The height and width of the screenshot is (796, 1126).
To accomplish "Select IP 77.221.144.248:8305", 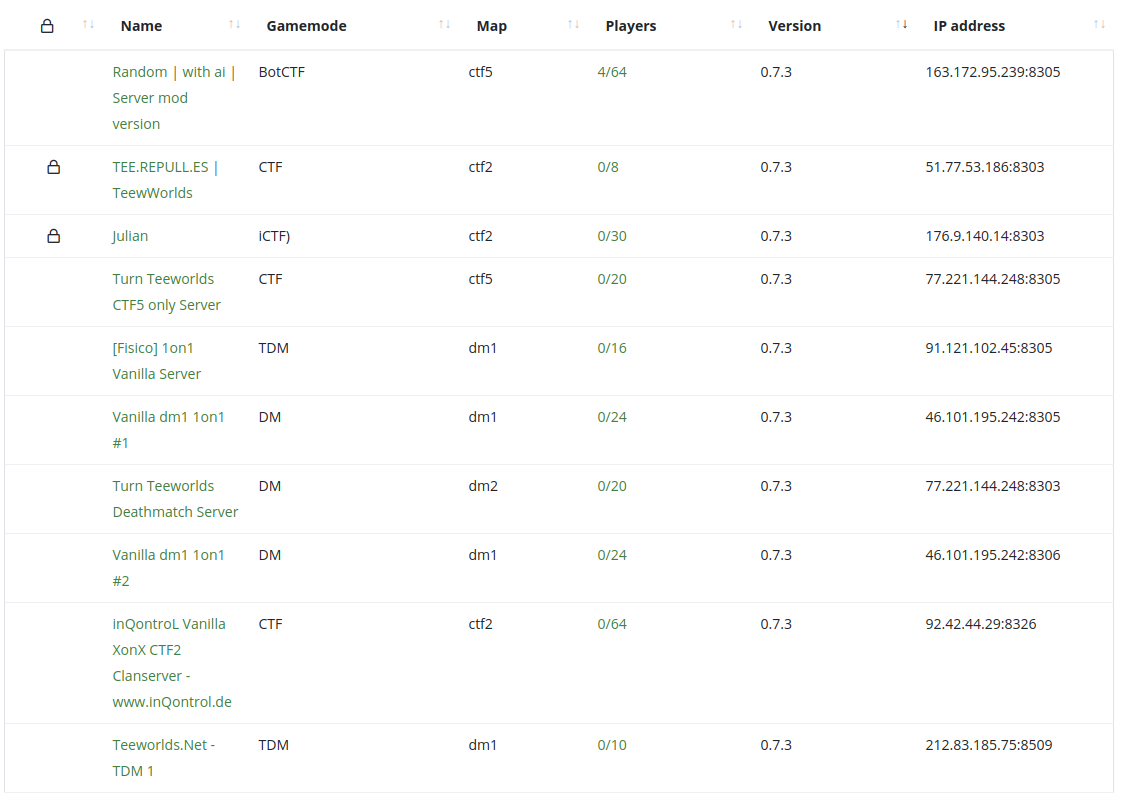I will click(x=992, y=279).
